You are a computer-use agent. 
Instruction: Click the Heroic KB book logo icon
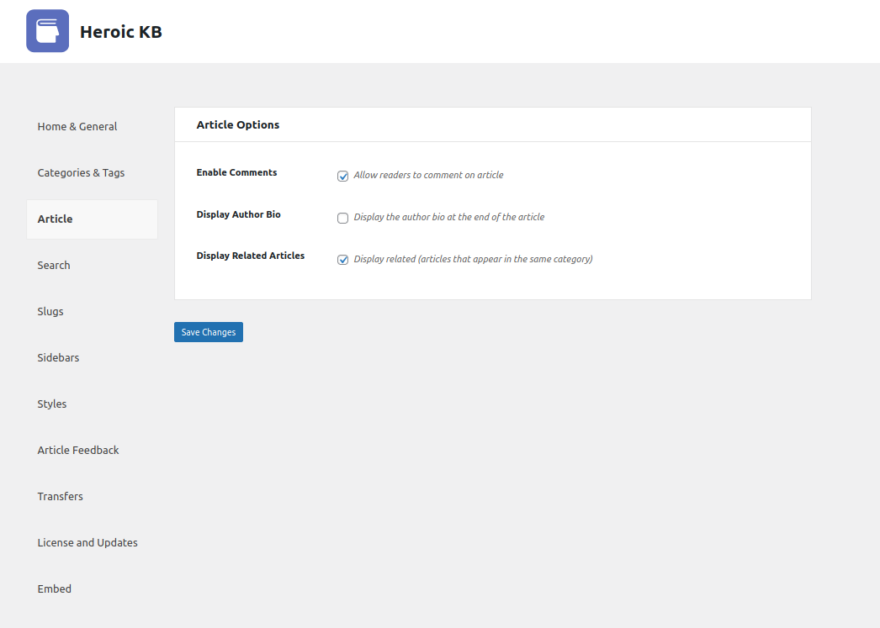[47, 31]
